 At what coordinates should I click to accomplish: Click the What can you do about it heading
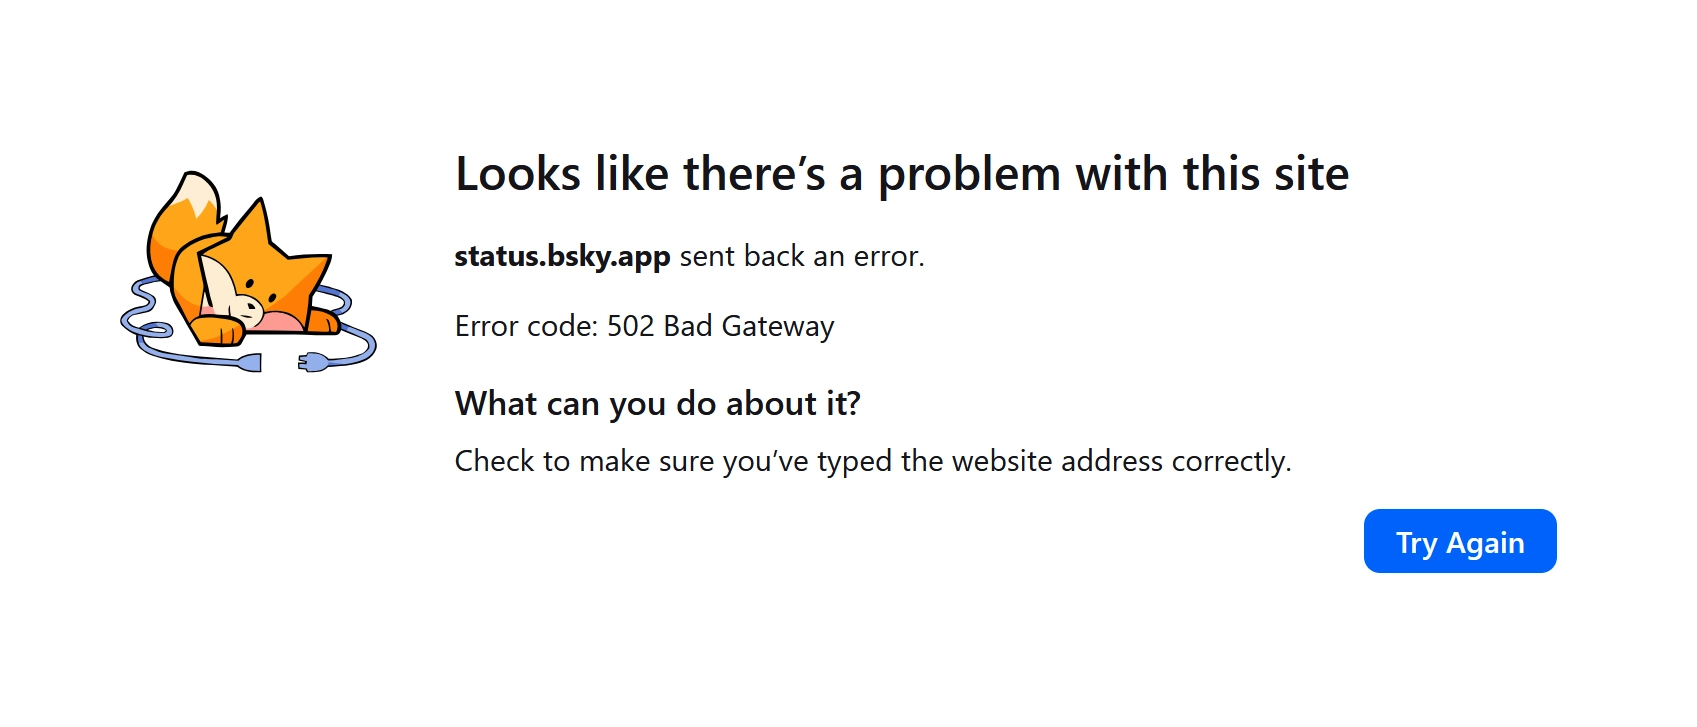coord(659,404)
